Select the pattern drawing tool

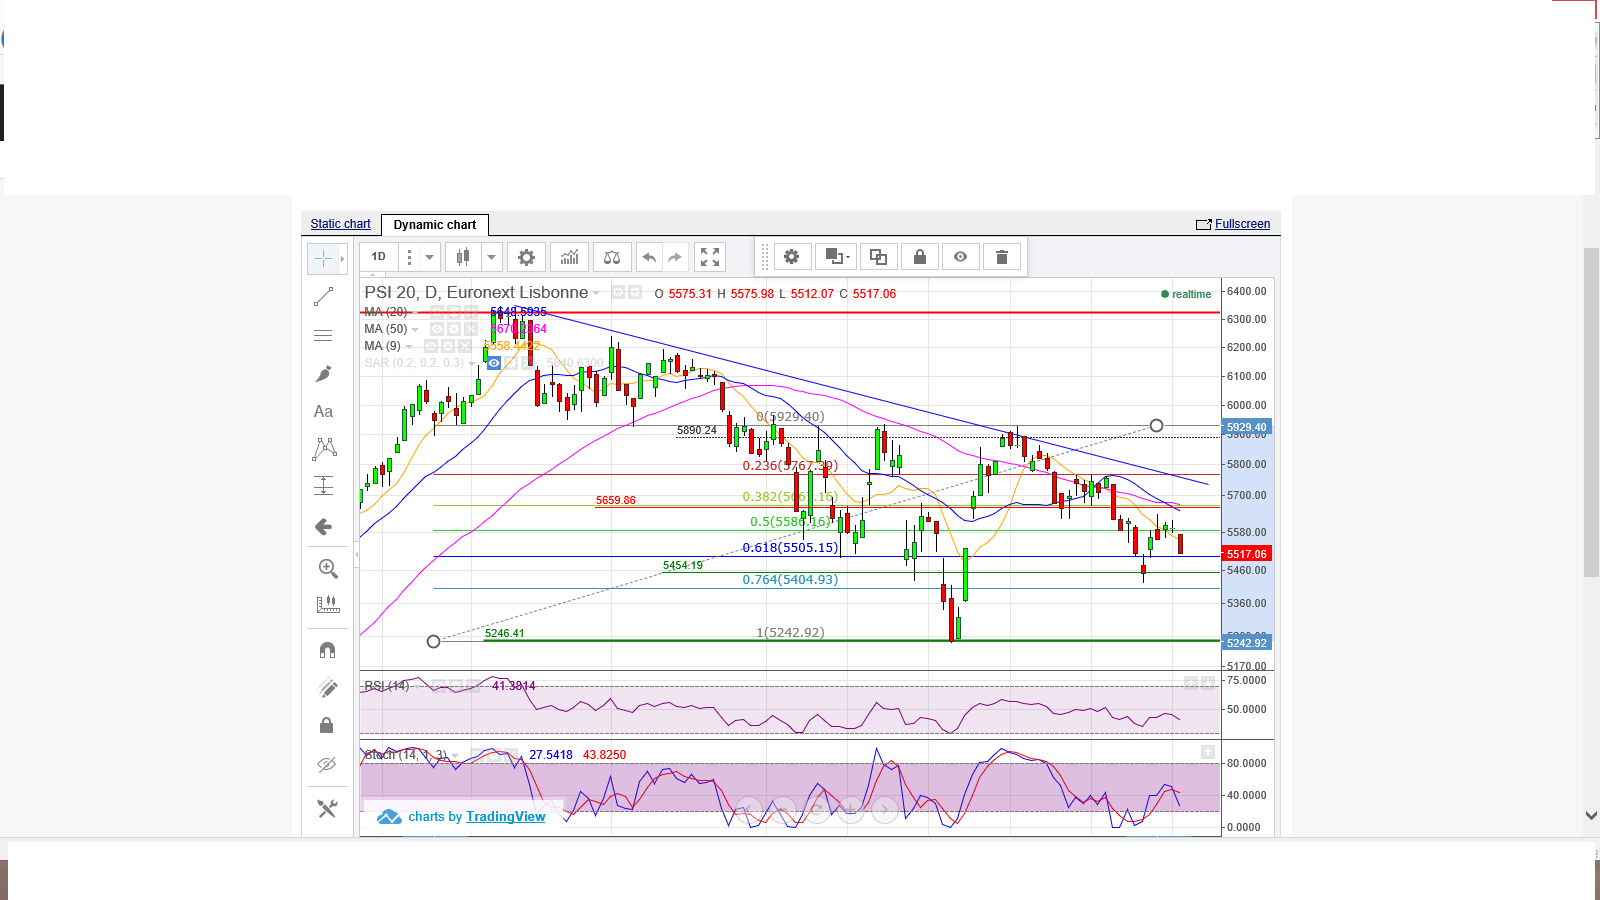[324, 449]
